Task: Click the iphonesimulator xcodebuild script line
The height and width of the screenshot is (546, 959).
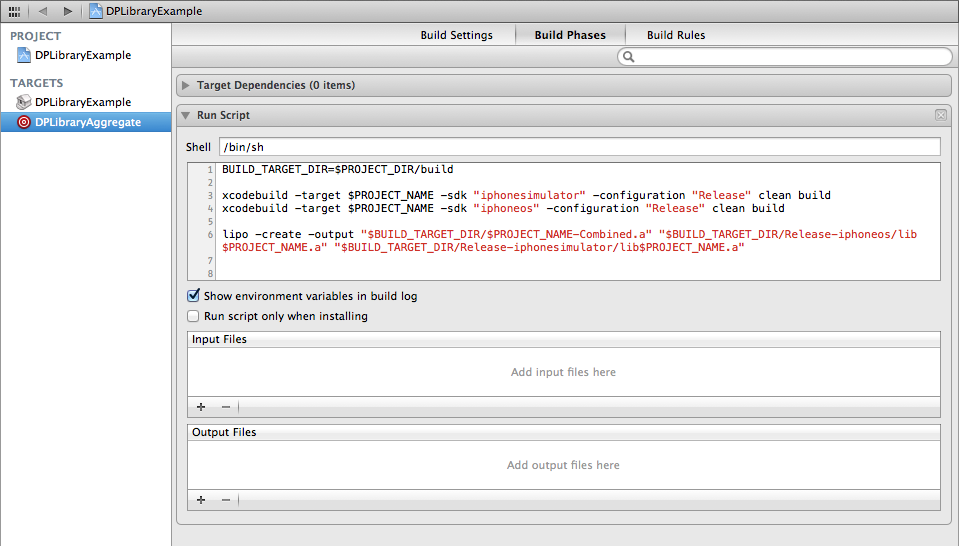Action: pos(526,196)
